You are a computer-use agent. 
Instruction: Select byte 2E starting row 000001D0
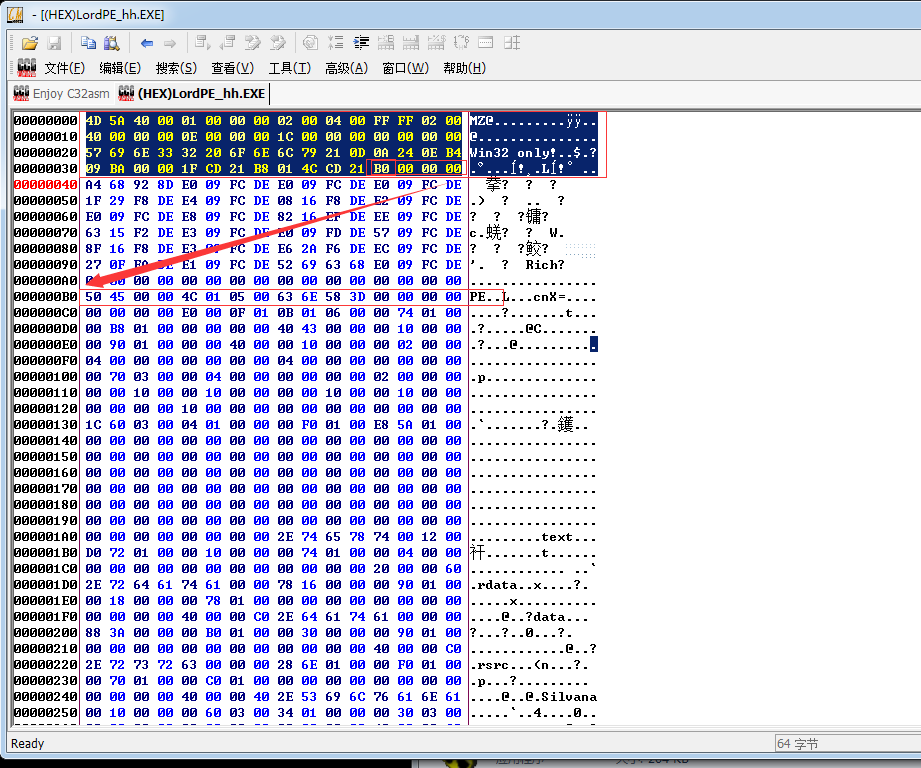93,585
